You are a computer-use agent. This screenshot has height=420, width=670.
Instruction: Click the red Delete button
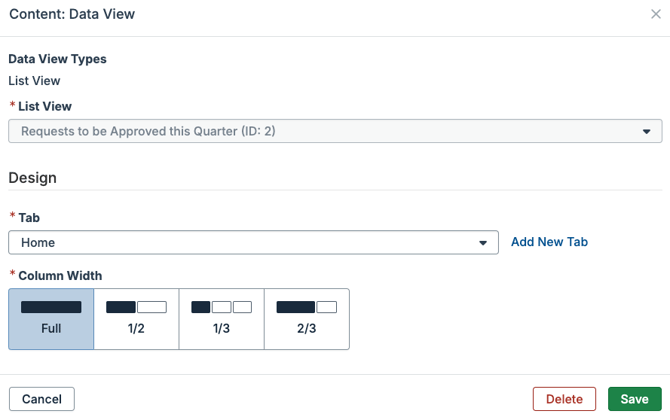[x=564, y=399]
